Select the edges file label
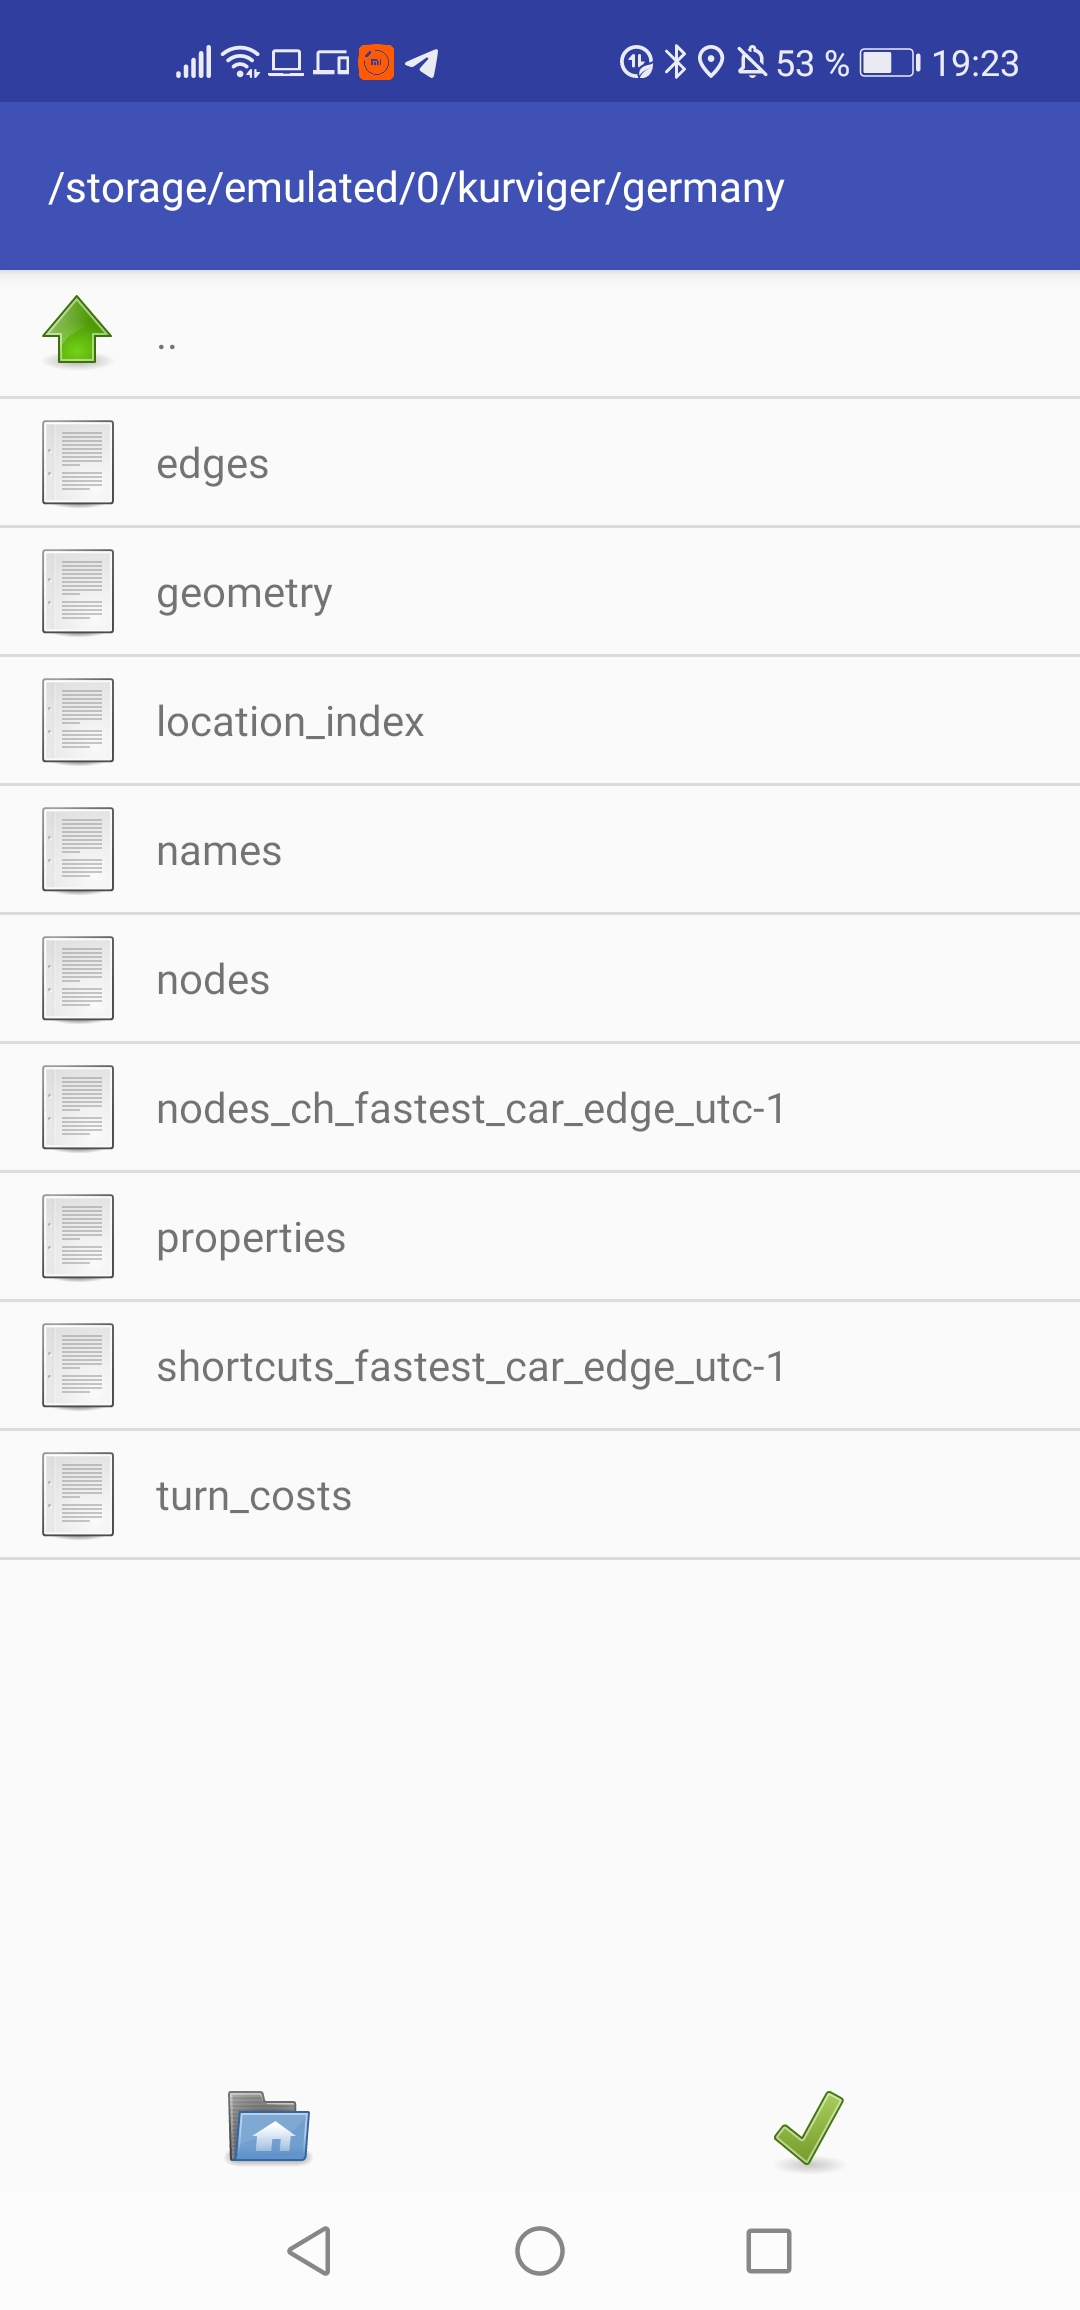Viewport: 1080px width, 2310px height. (213, 465)
